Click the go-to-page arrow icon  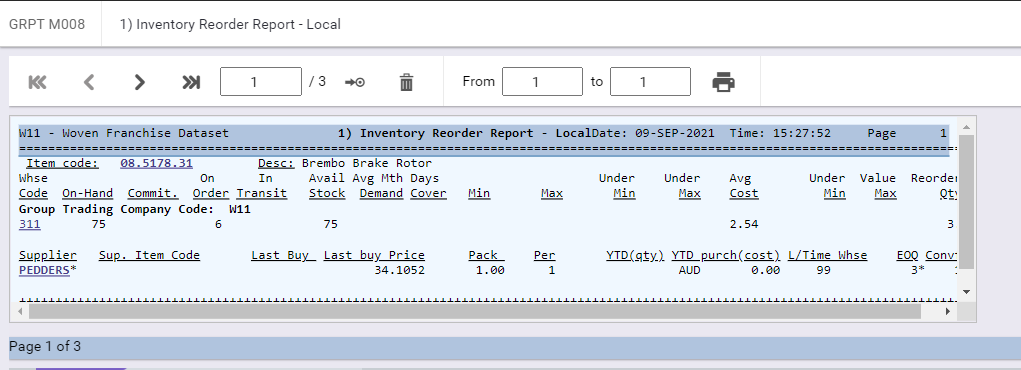point(355,82)
